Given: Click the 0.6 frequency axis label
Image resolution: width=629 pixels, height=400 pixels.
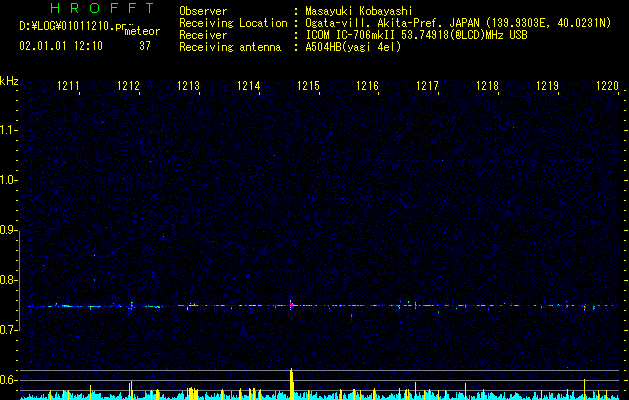Looking at the screenshot, I should 8,380.
